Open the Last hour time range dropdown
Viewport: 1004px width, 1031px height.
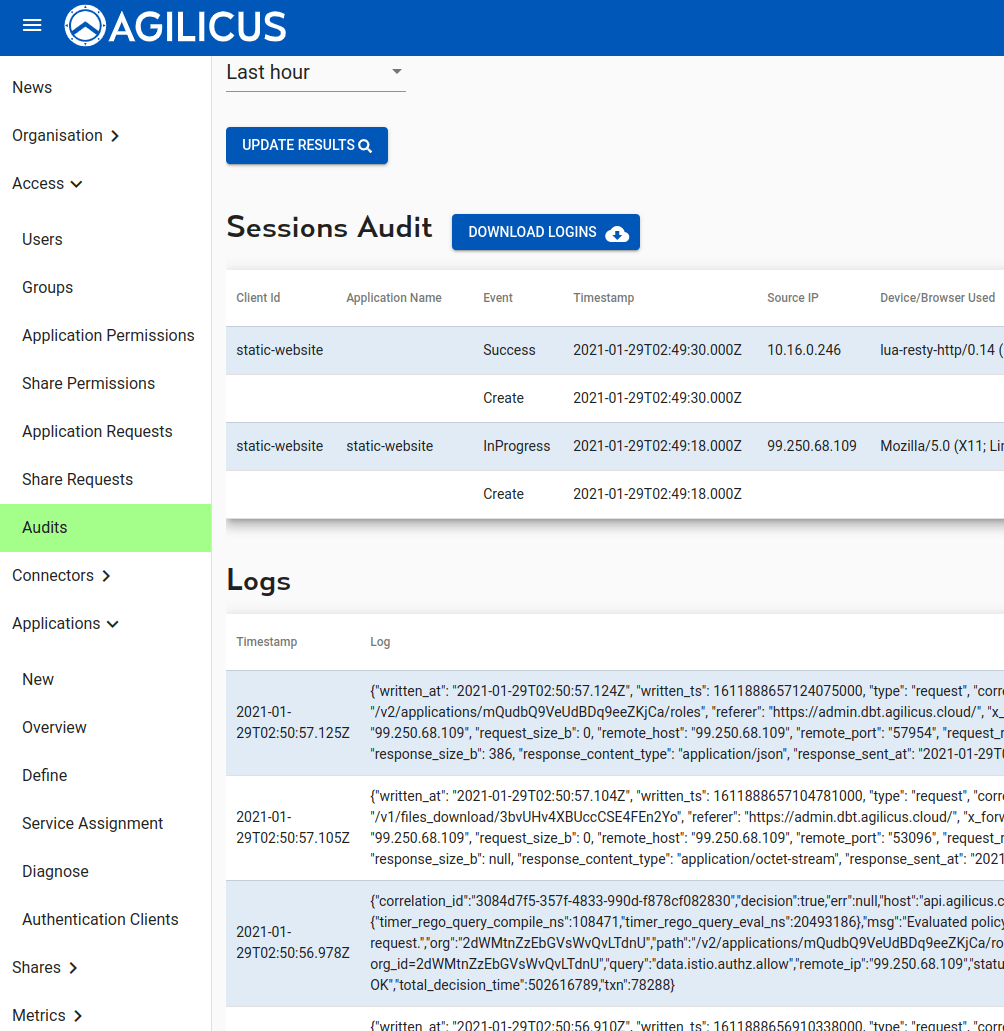[315, 72]
